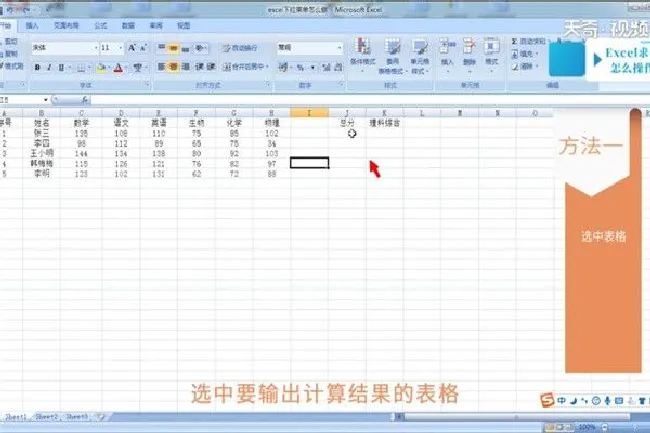Image resolution: width=650 pixels, height=433 pixels.
Task: Select cell containing 总分
Action: coord(347,123)
